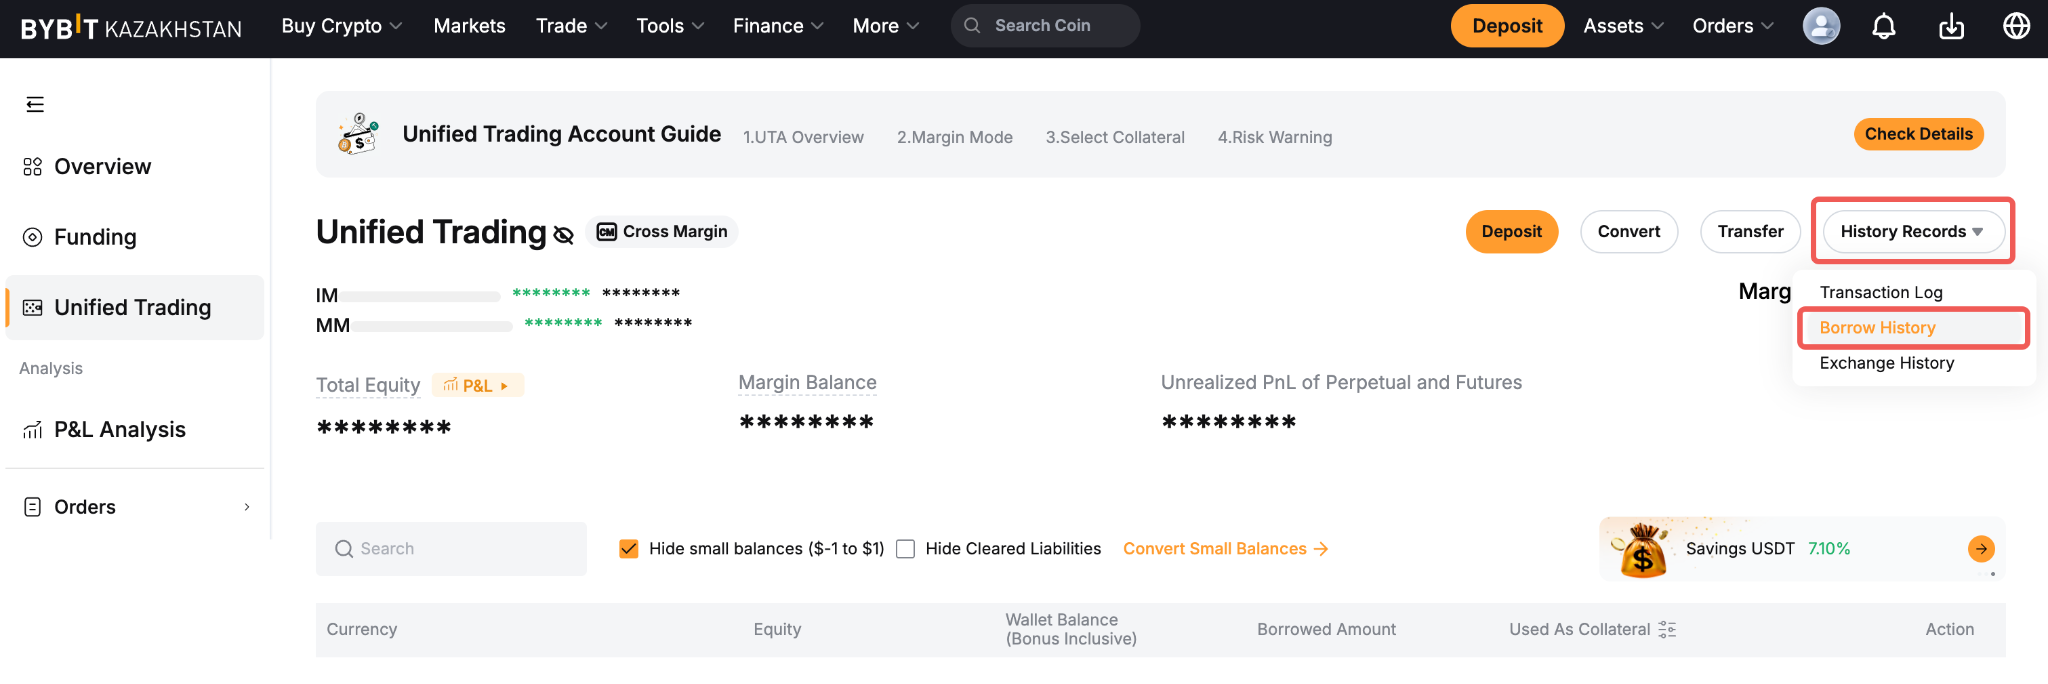Click the Unified Trading sidebar icon
2048x684 pixels.
tap(32, 307)
